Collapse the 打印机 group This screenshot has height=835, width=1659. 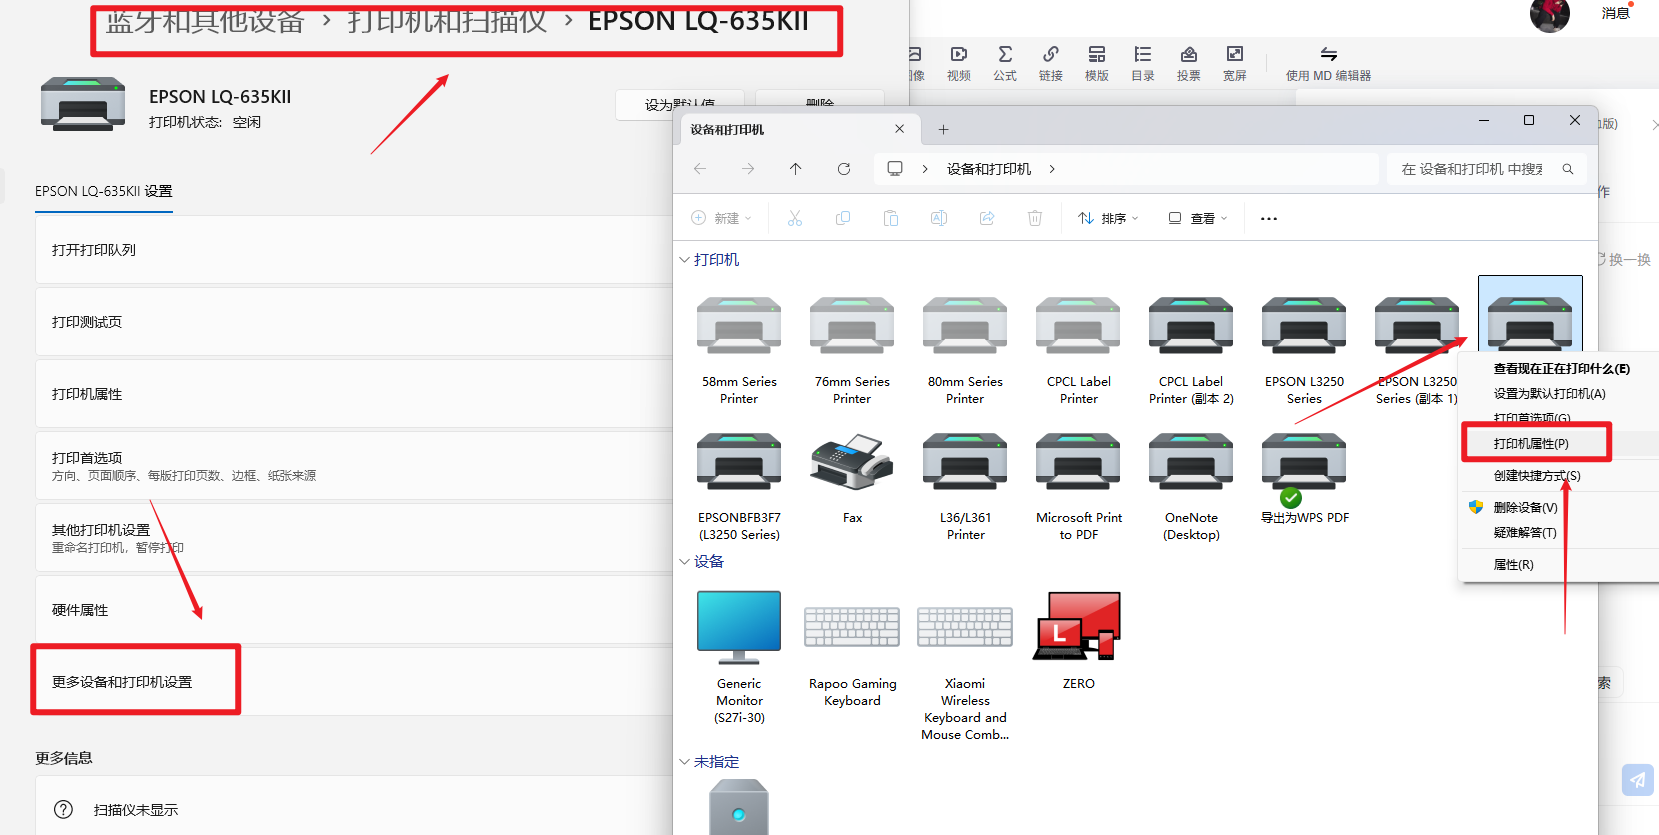tap(685, 260)
